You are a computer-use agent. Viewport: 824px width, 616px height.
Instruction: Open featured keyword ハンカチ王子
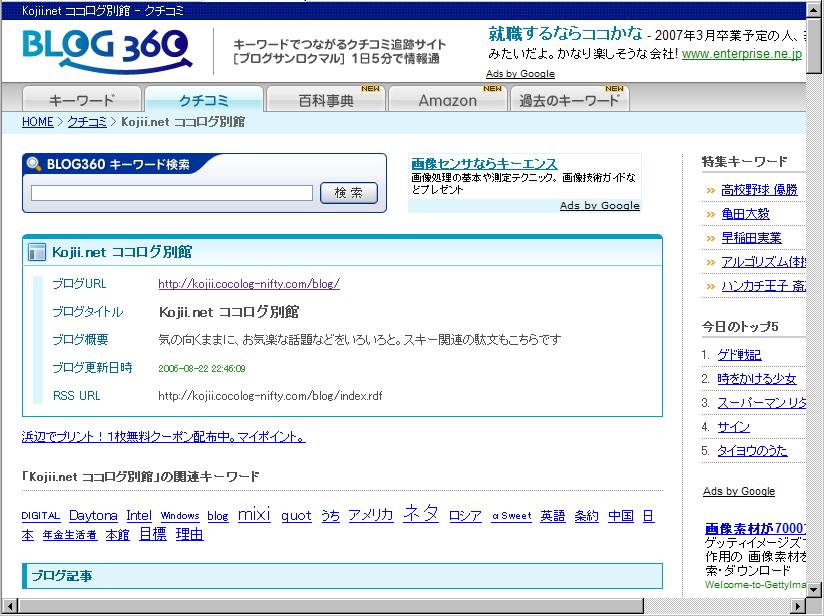(763, 286)
